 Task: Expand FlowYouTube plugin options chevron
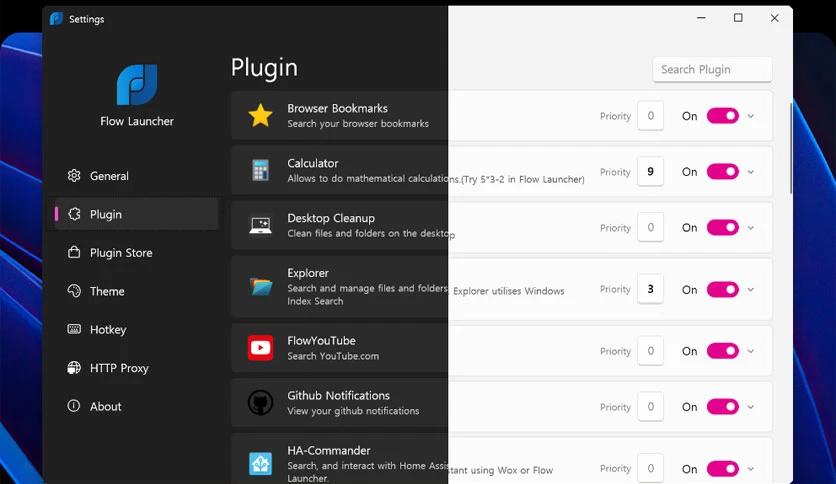pos(751,351)
